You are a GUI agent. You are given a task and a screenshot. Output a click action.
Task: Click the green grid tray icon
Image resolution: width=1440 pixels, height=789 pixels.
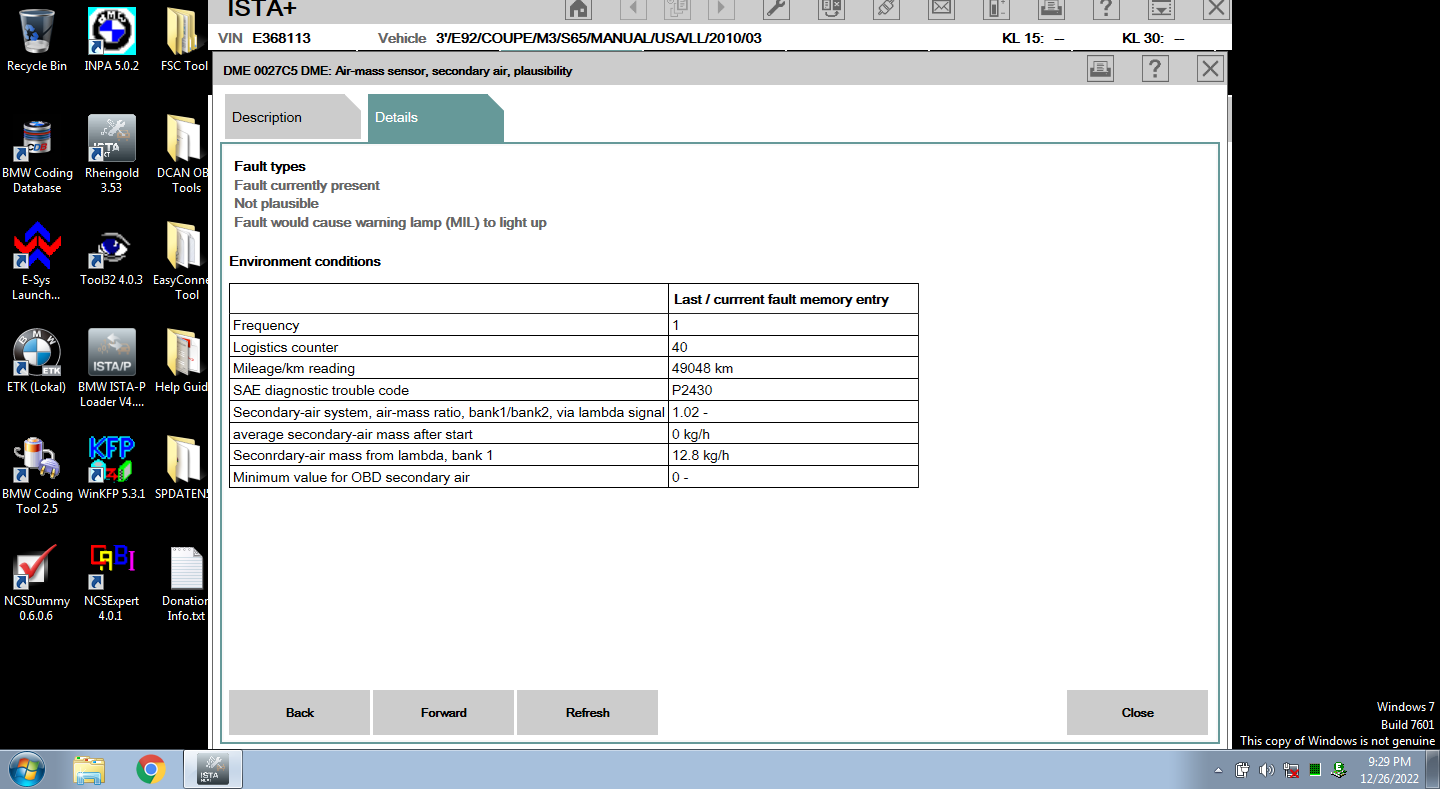tap(1315, 770)
